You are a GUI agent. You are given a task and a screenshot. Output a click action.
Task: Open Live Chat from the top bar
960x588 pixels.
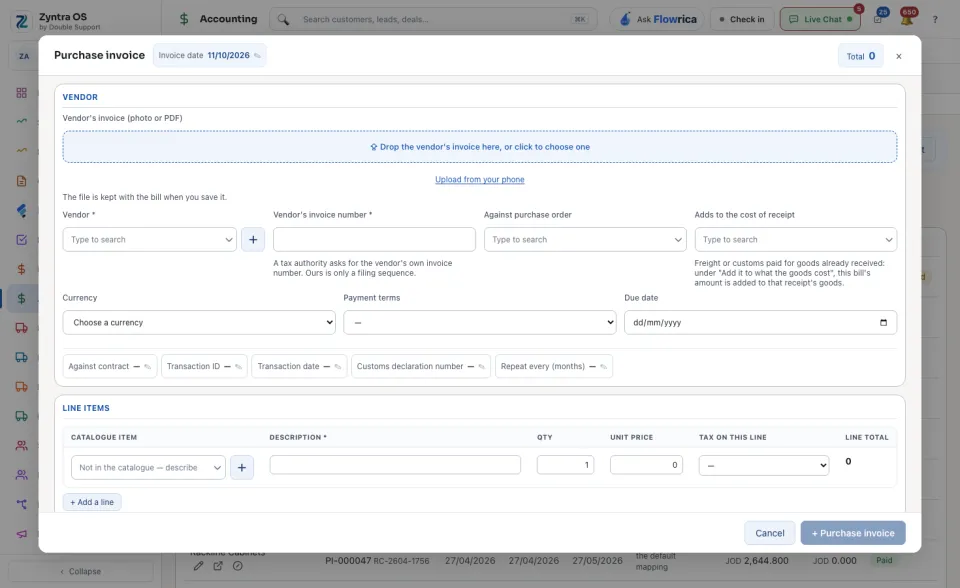click(x=820, y=20)
